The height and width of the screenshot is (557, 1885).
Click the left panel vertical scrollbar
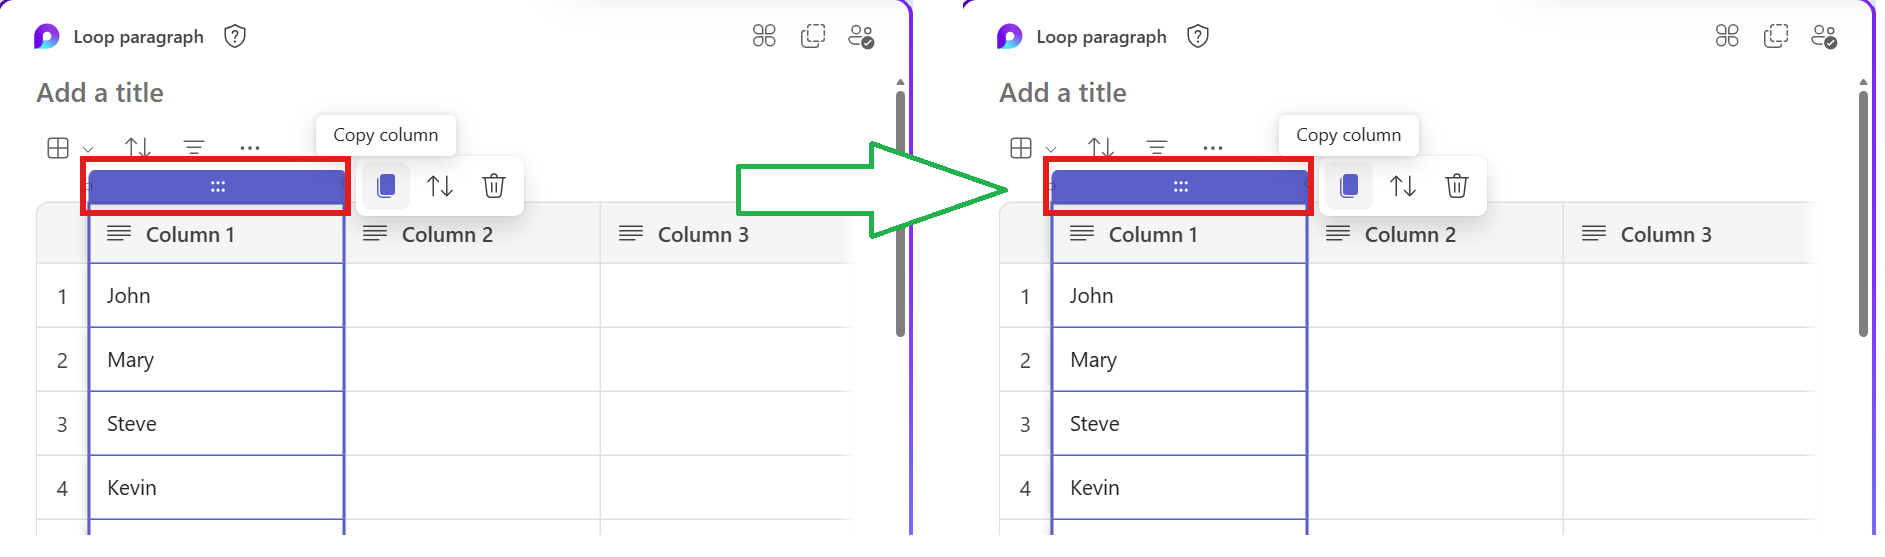point(900,210)
